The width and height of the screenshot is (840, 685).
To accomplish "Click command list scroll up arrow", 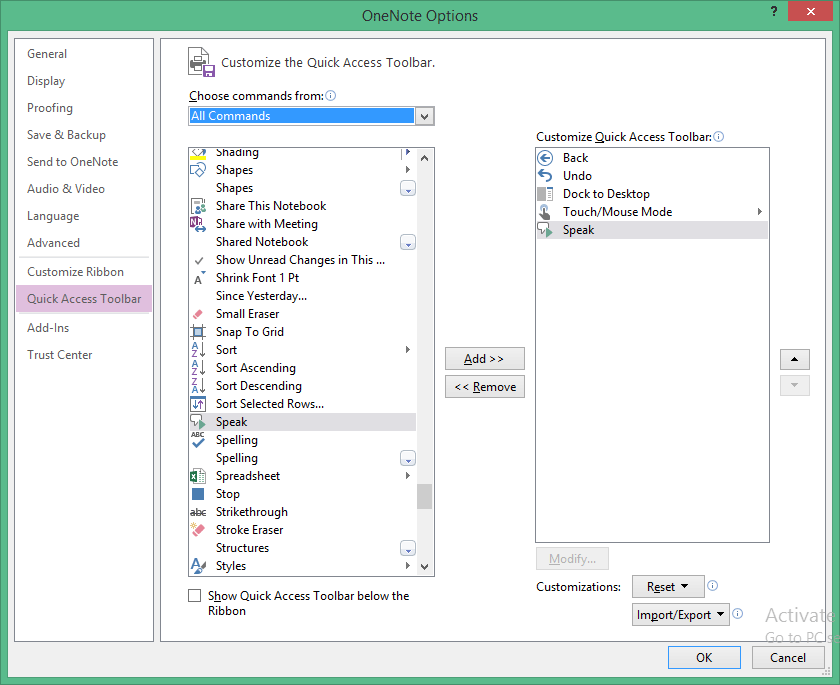I will point(424,158).
